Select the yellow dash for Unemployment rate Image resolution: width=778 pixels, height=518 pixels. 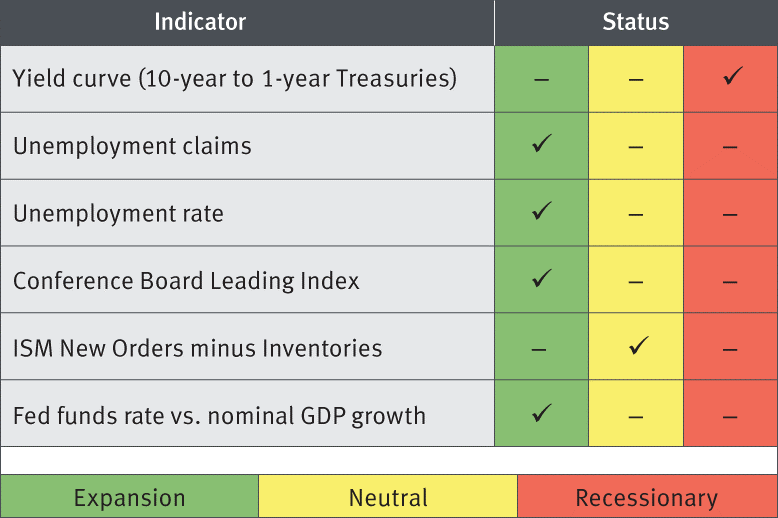pyautogui.click(x=636, y=214)
